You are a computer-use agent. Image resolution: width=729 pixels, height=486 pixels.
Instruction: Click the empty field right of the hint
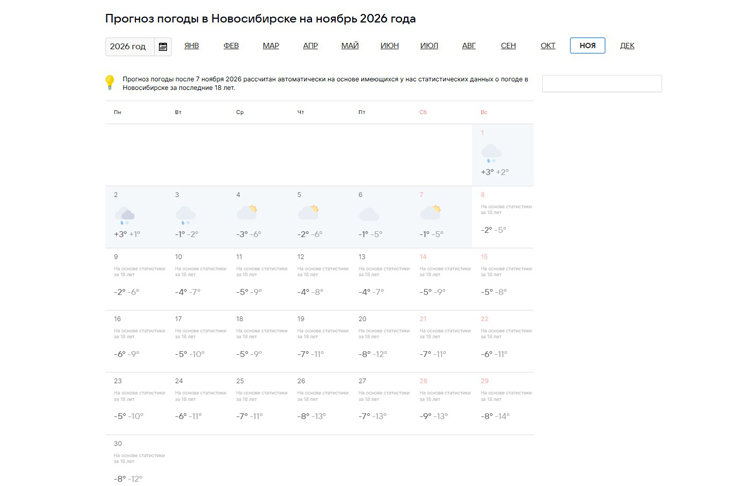click(602, 84)
